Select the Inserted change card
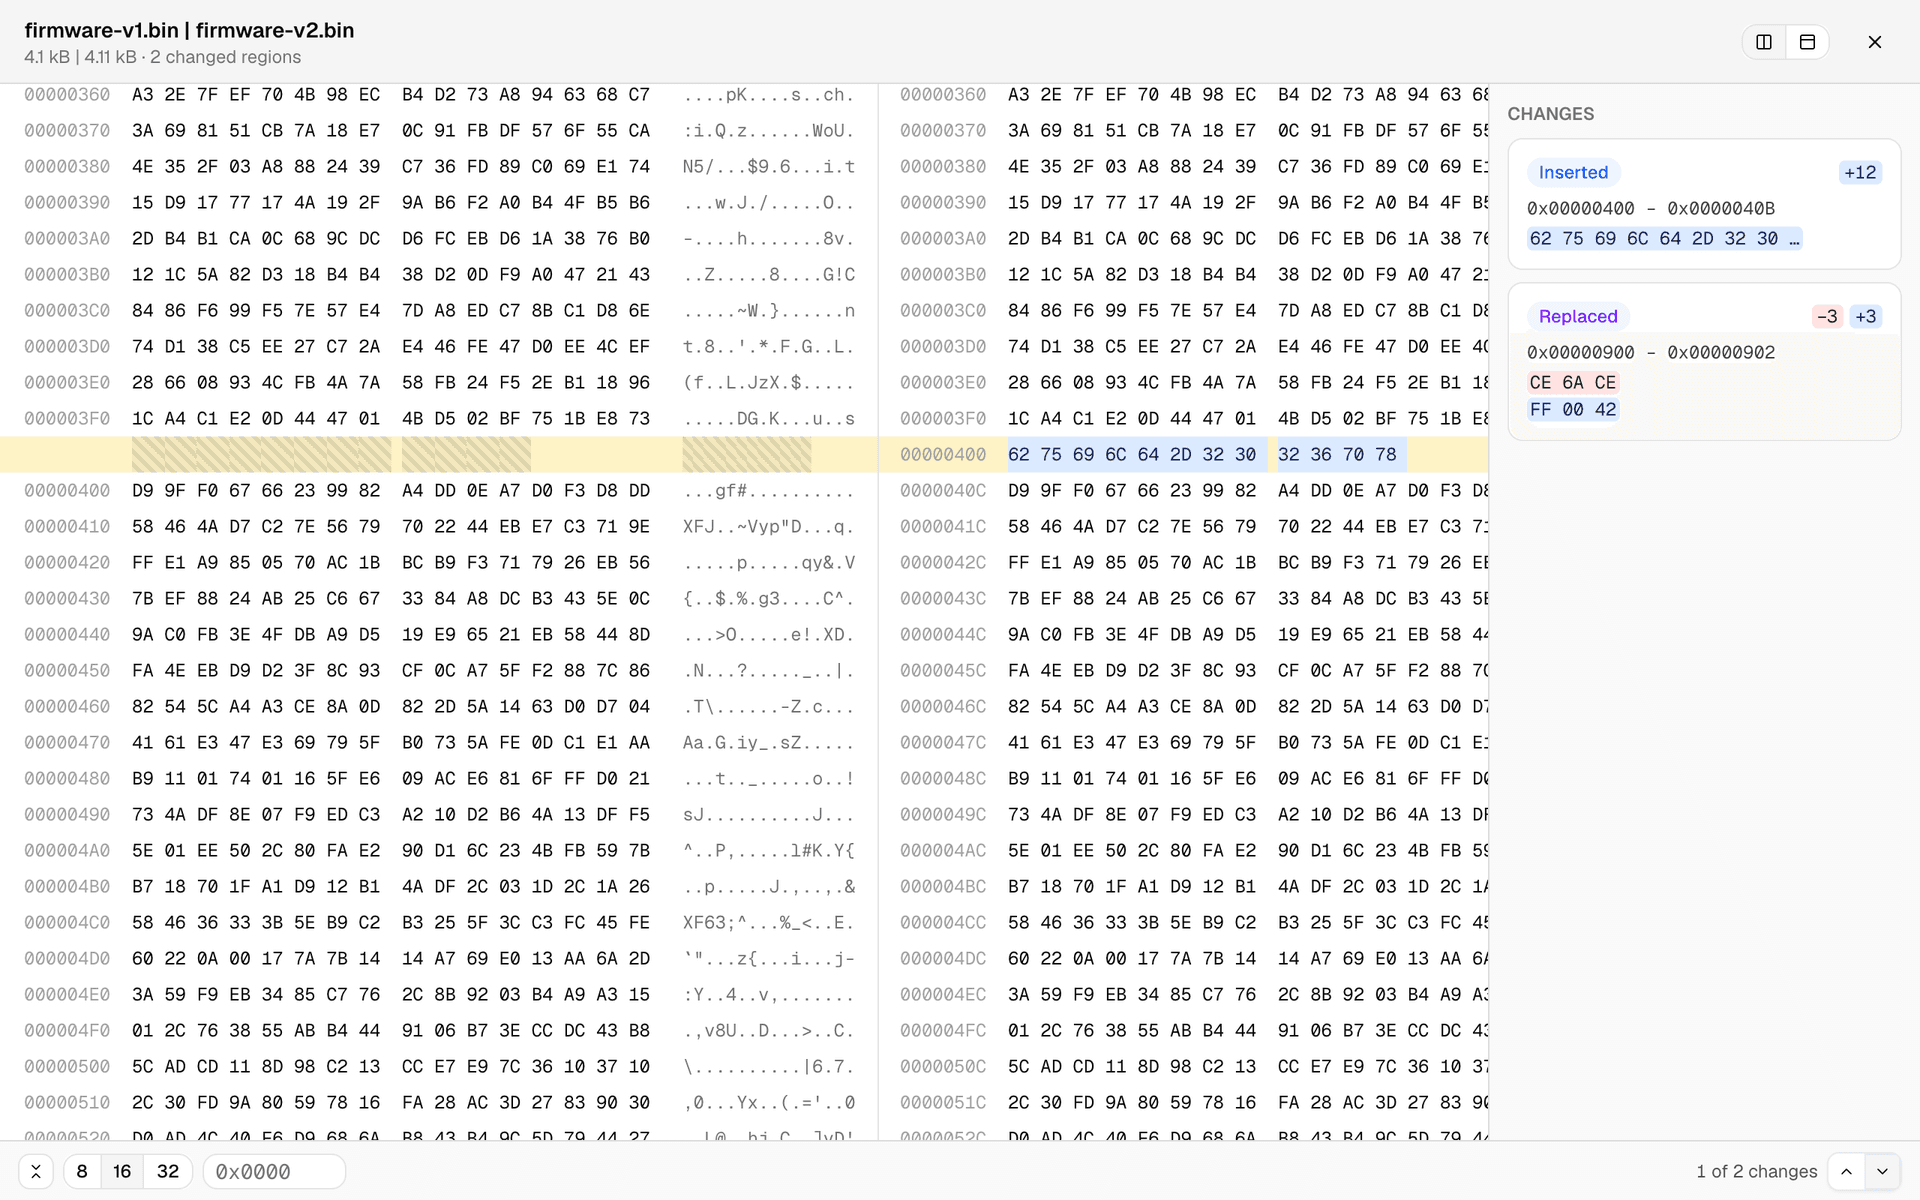 click(x=1704, y=204)
